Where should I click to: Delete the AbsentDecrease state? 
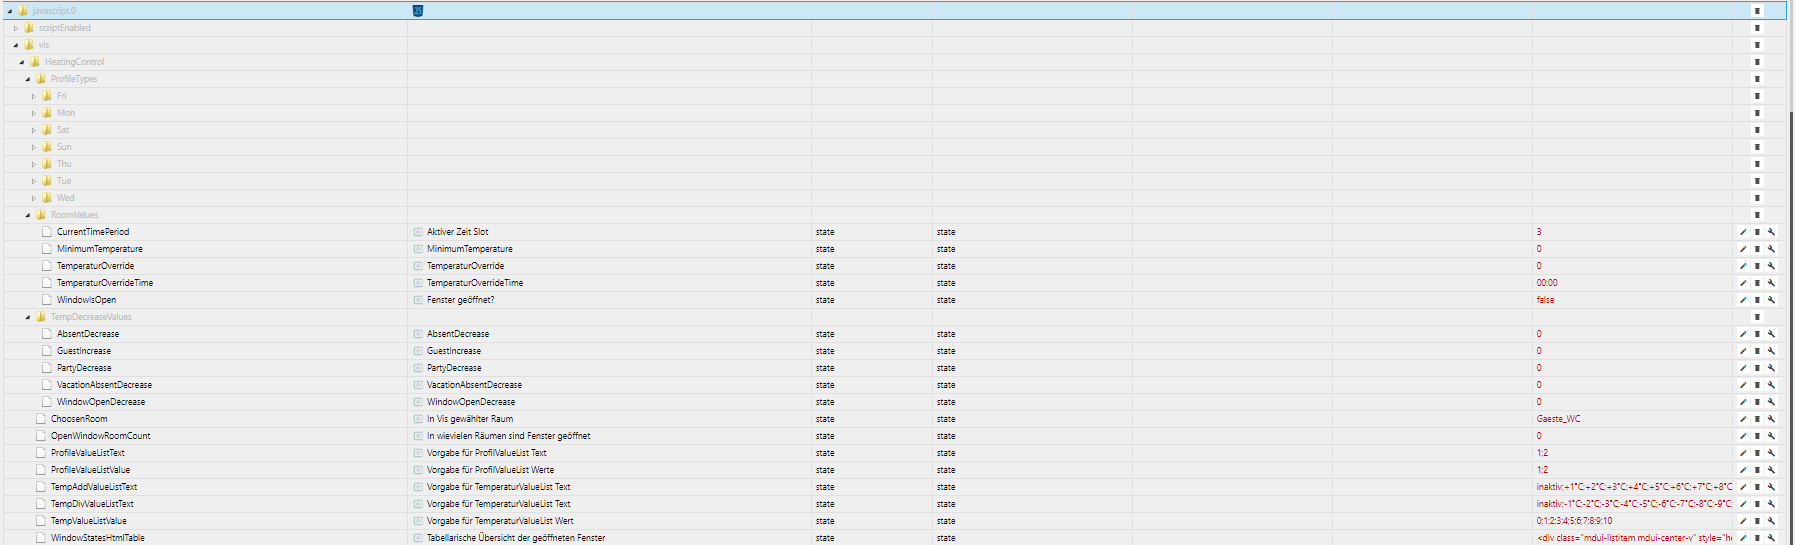pyautogui.click(x=1757, y=334)
